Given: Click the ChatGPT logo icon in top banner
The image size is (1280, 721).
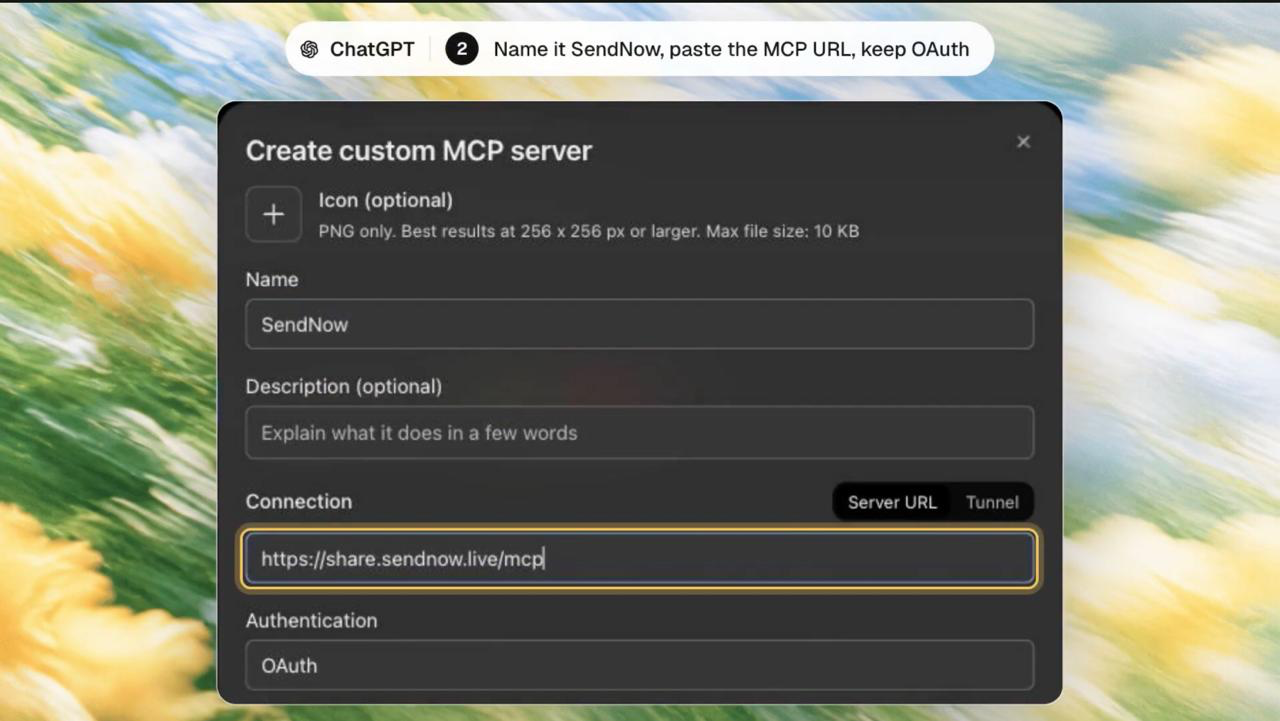Looking at the screenshot, I should click(310, 49).
